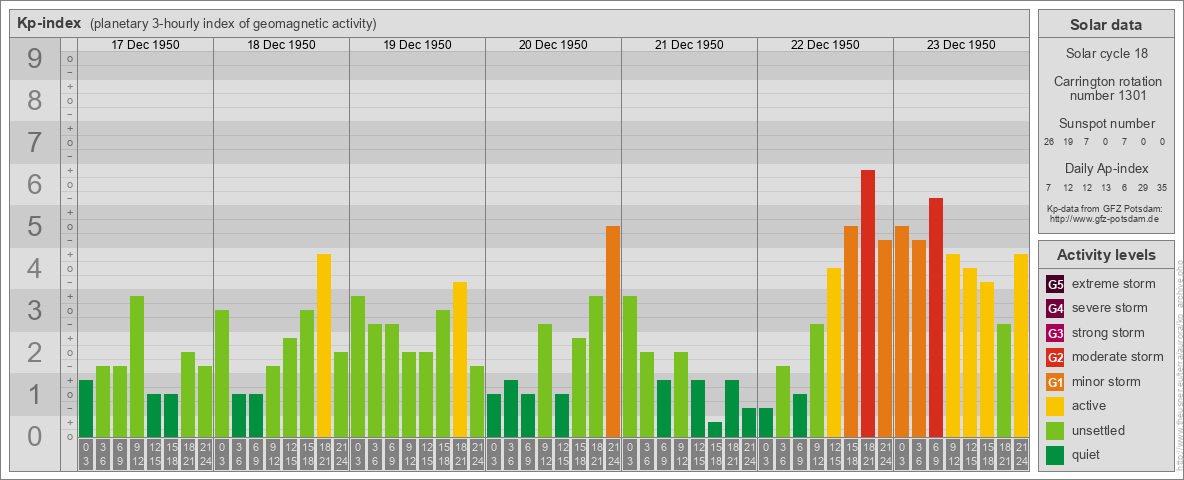Viewport: 1184px width, 480px height.
Task: Click the 'severe storm' legend label
Action: tap(1110, 308)
